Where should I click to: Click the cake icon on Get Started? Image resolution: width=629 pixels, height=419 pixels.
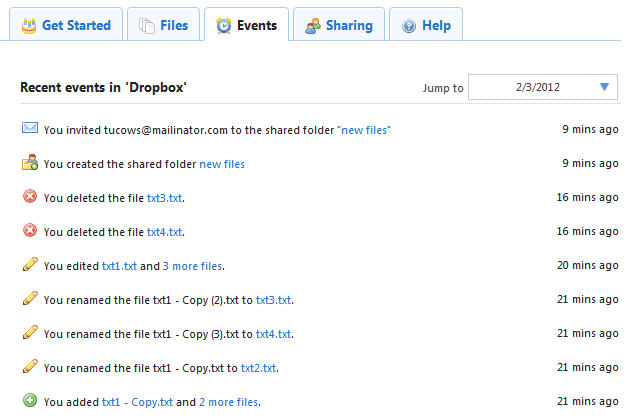click(x=29, y=26)
